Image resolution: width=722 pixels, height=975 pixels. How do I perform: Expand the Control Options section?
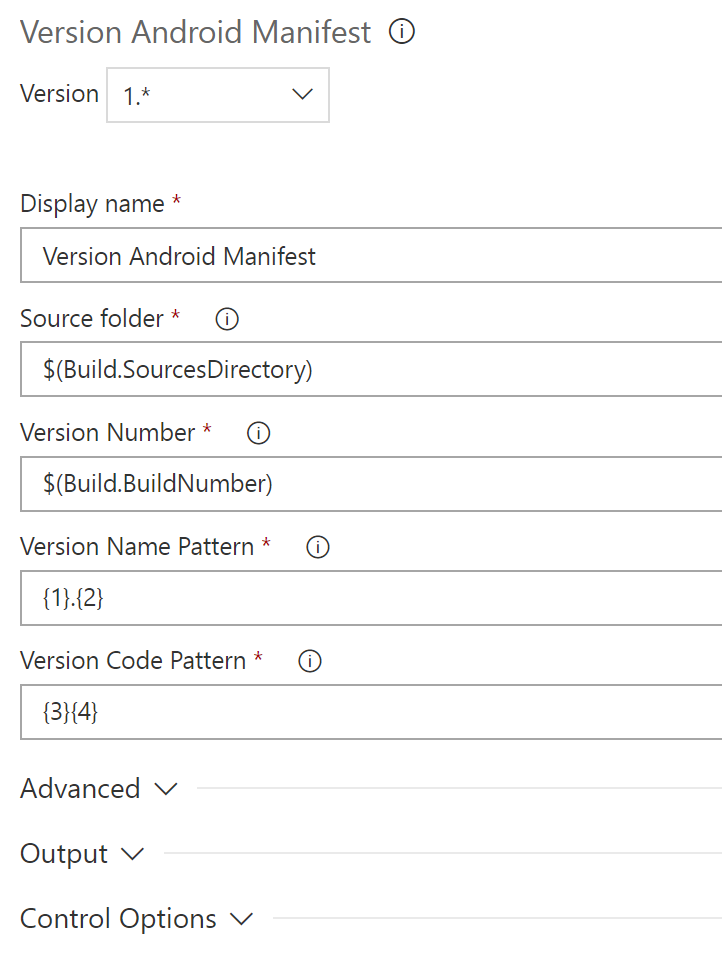point(118,919)
